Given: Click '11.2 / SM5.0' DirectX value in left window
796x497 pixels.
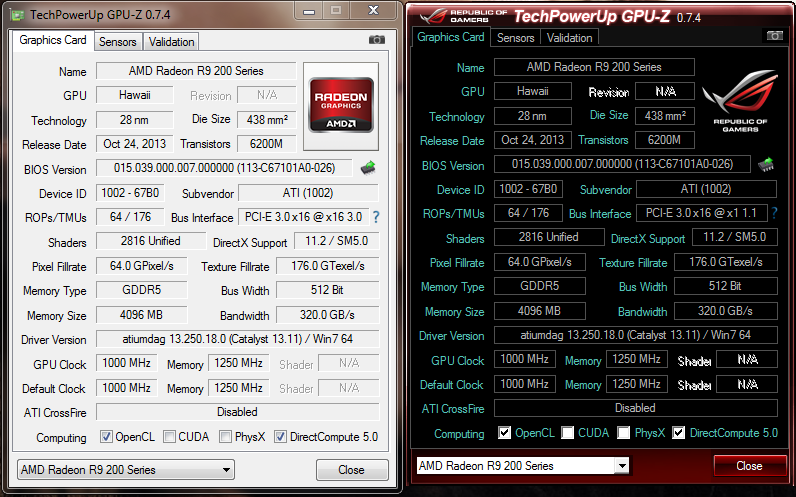Looking at the screenshot, I should pos(337,241).
